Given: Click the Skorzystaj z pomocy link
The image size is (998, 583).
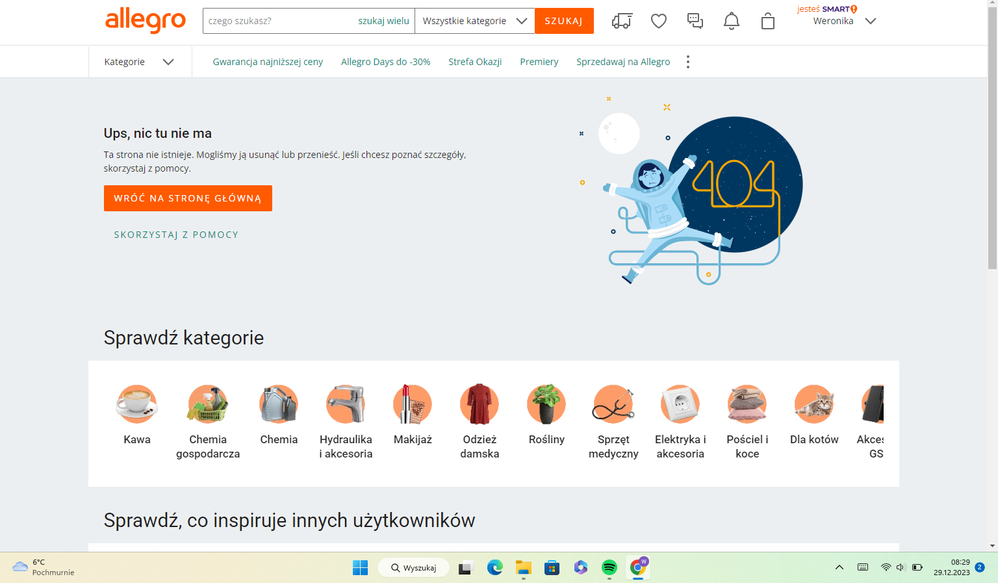Looking at the screenshot, I should 176,235.
